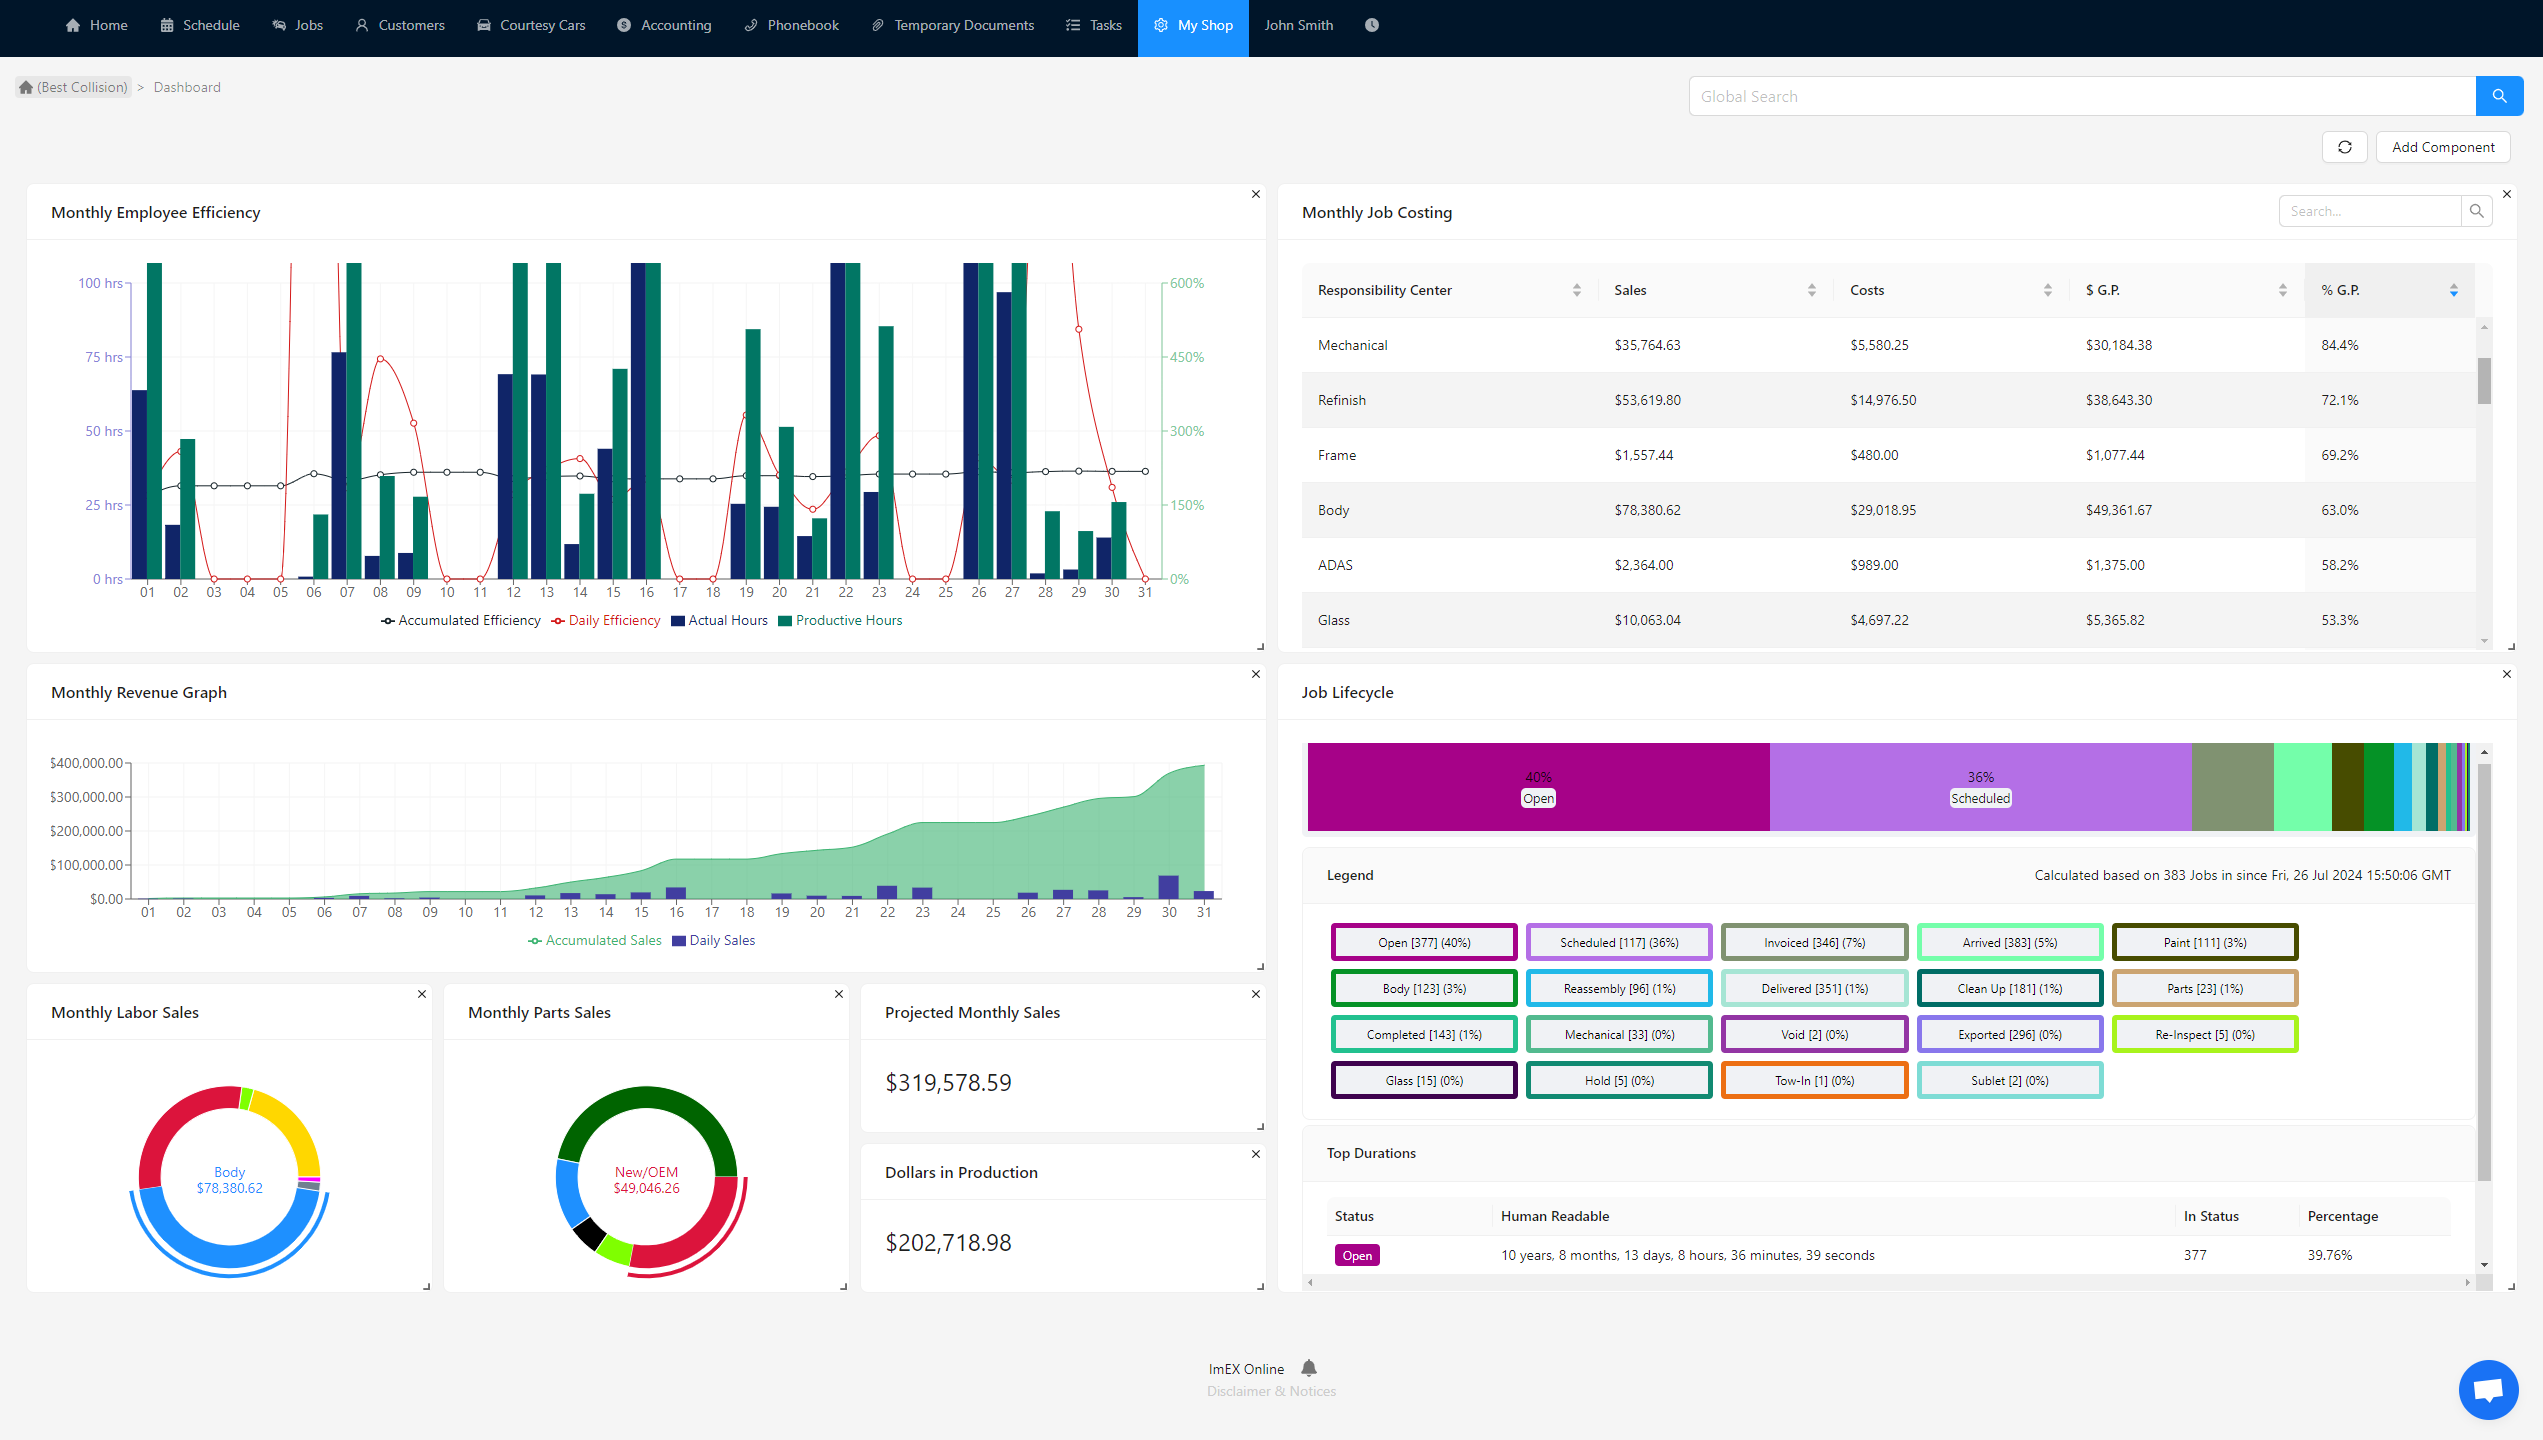Click the Add Component button
This screenshot has width=2543, height=1440.
click(2442, 146)
